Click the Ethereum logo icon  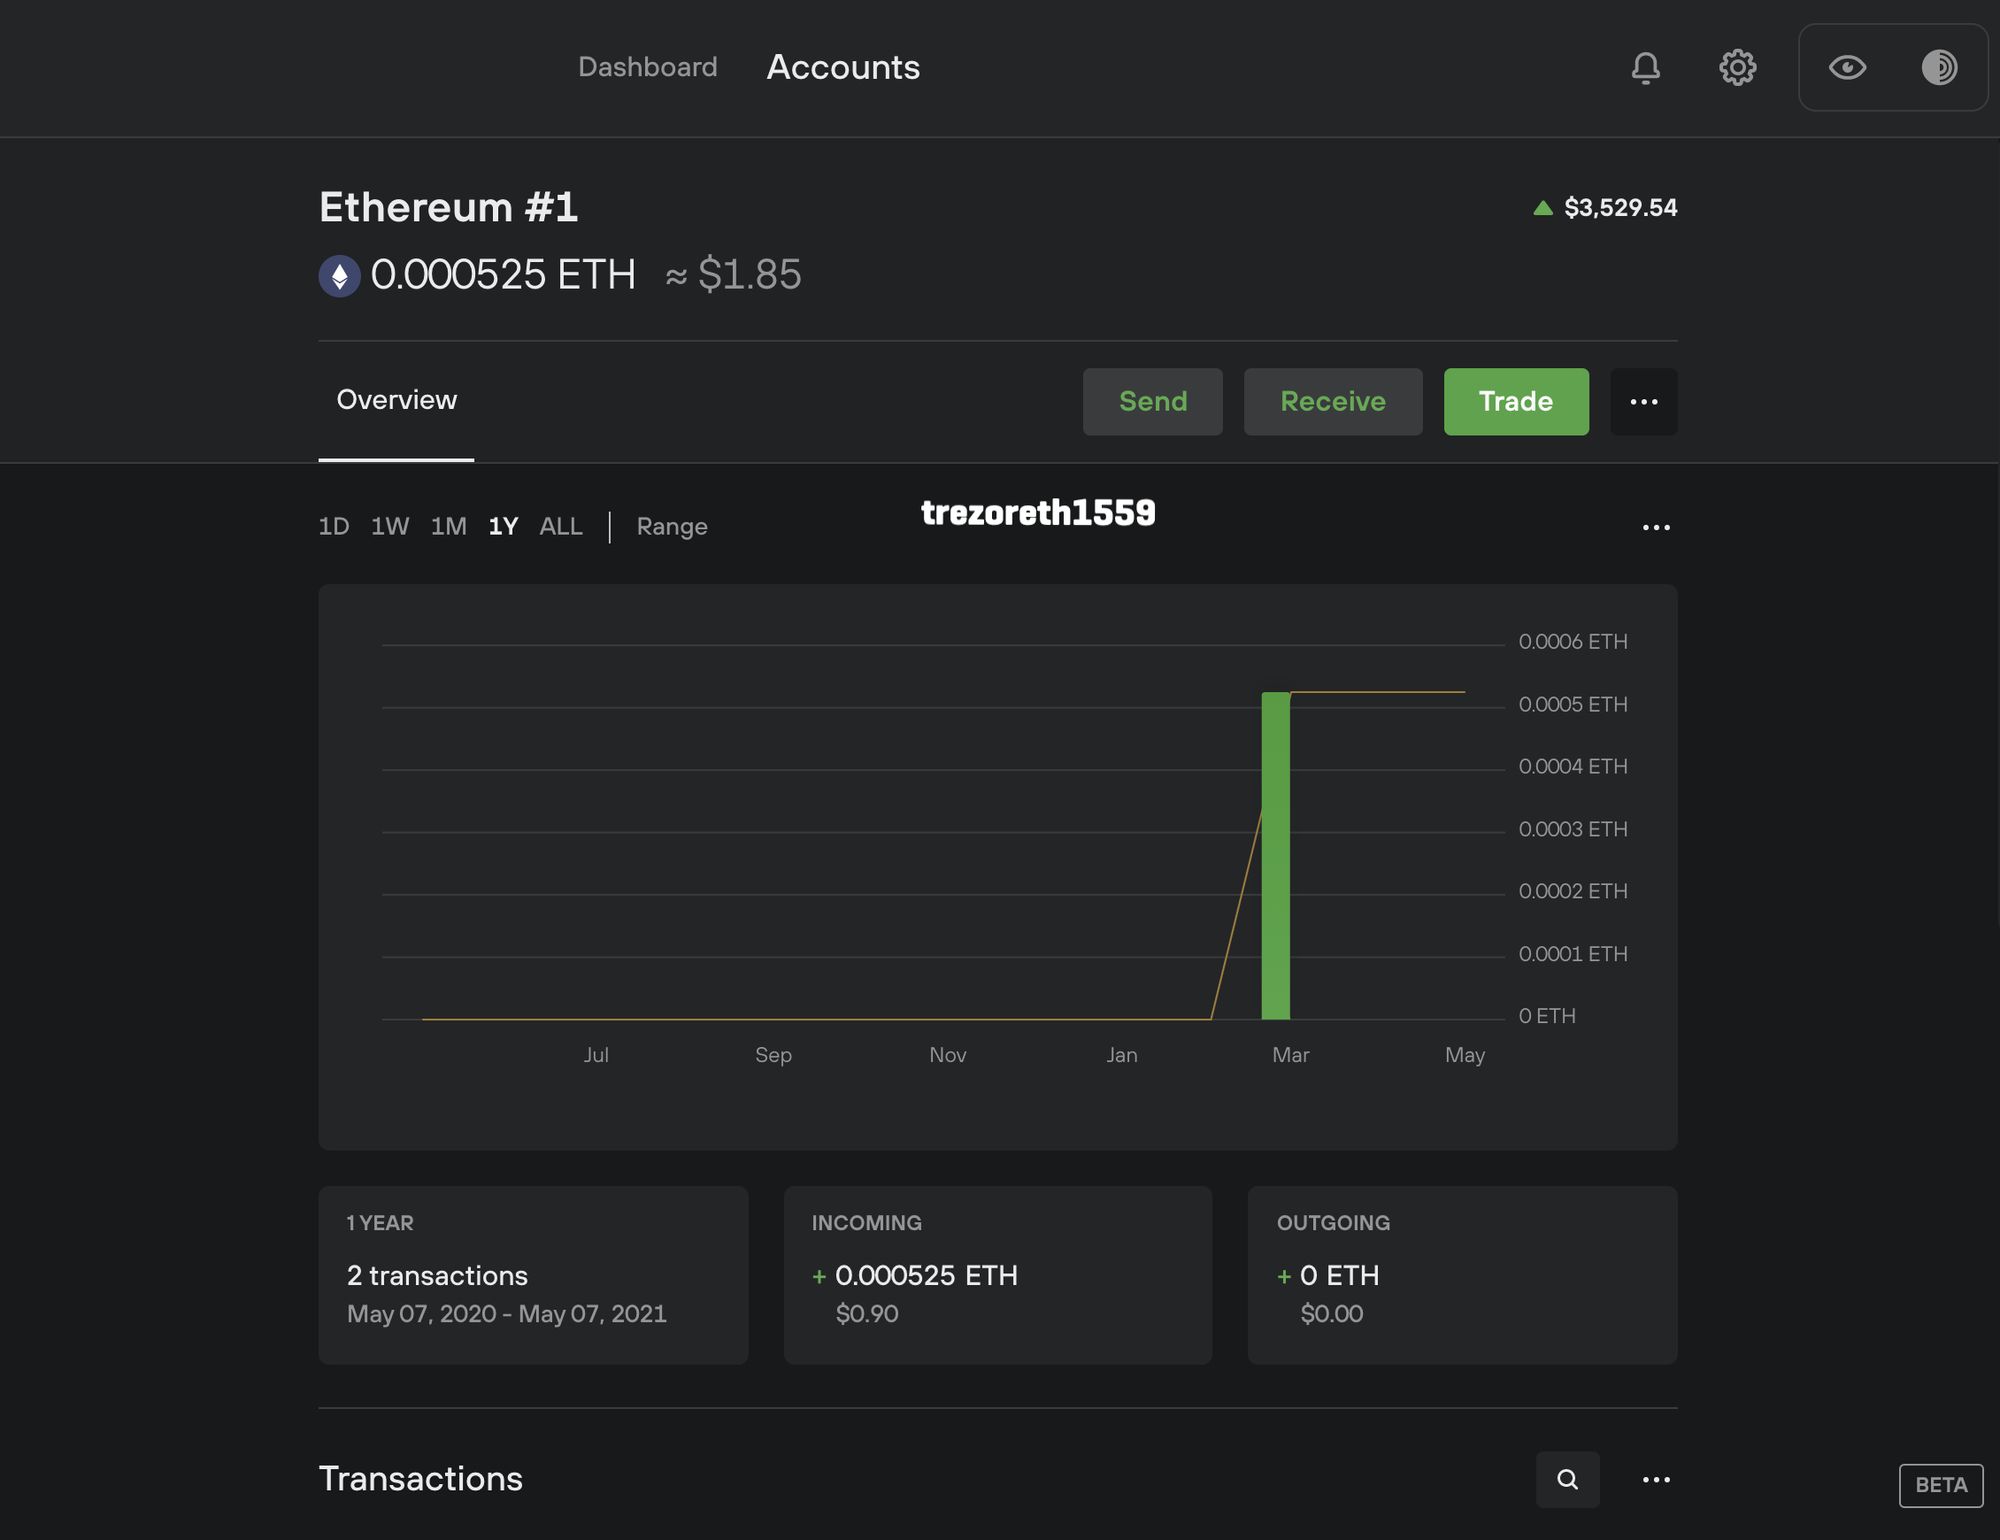point(340,273)
